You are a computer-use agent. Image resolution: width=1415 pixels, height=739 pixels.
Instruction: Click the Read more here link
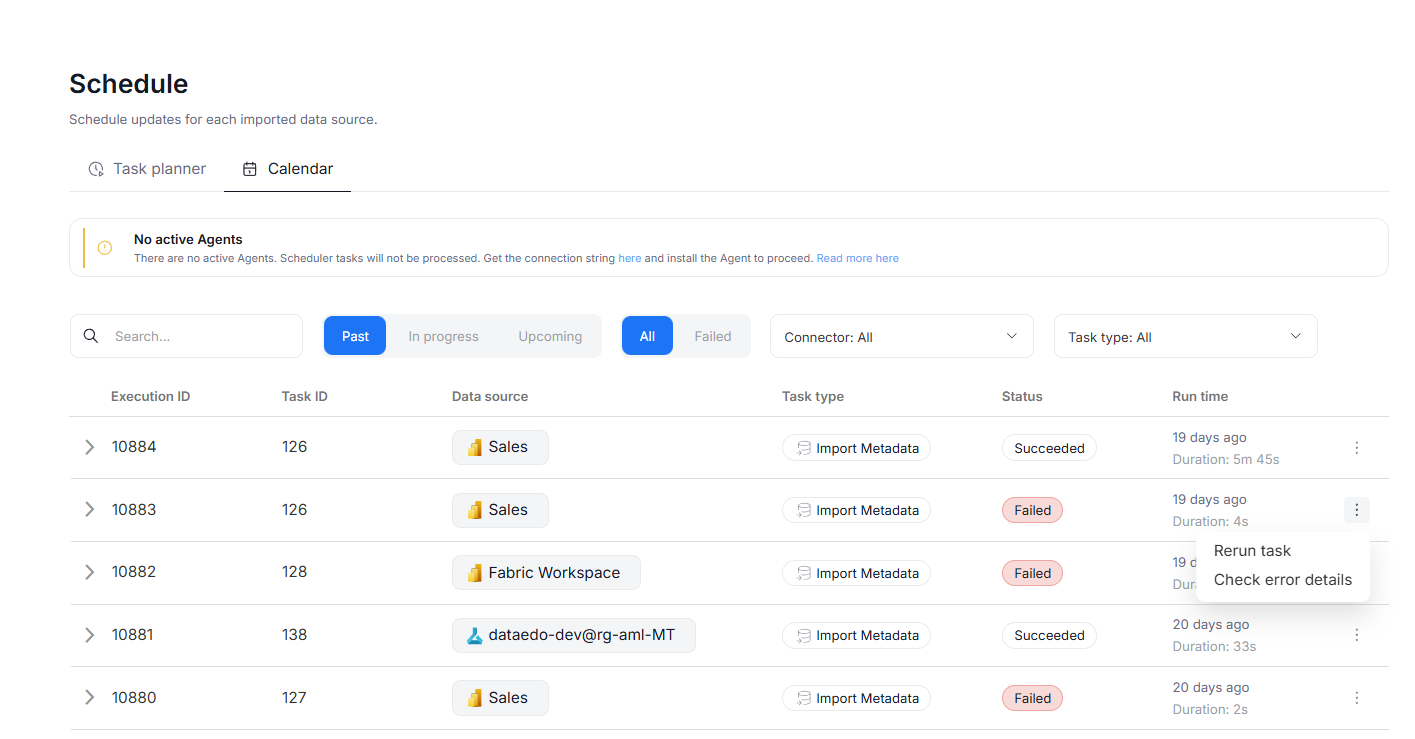click(857, 258)
